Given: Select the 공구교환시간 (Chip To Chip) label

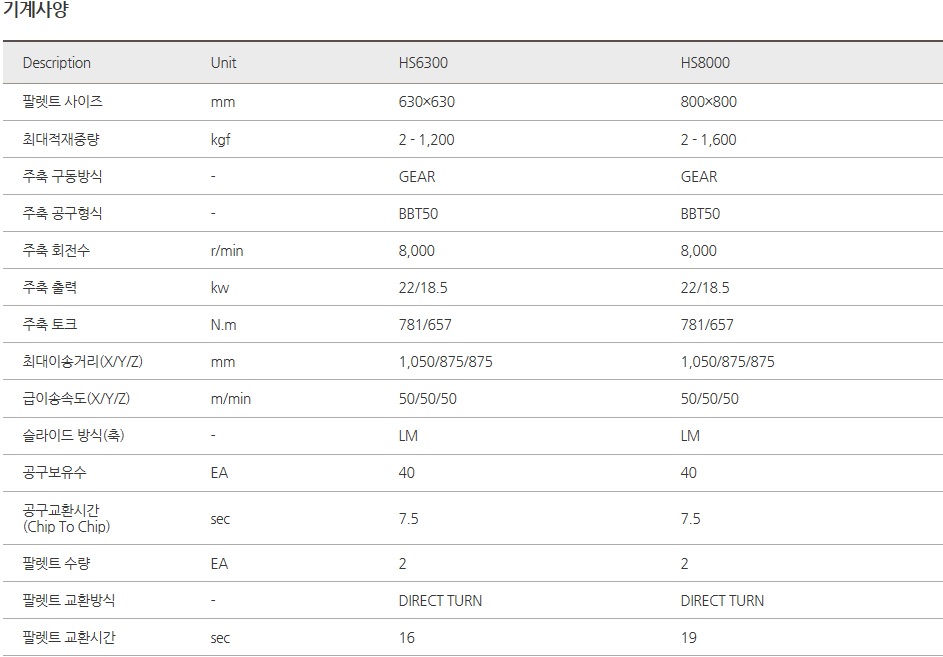Looking at the screenshot, I should [67, 518].
